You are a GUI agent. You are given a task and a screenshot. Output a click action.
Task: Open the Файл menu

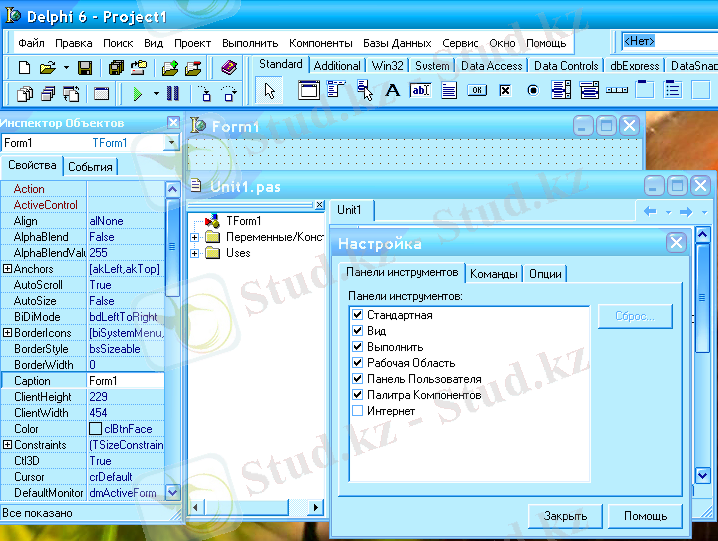coord(31,44)
